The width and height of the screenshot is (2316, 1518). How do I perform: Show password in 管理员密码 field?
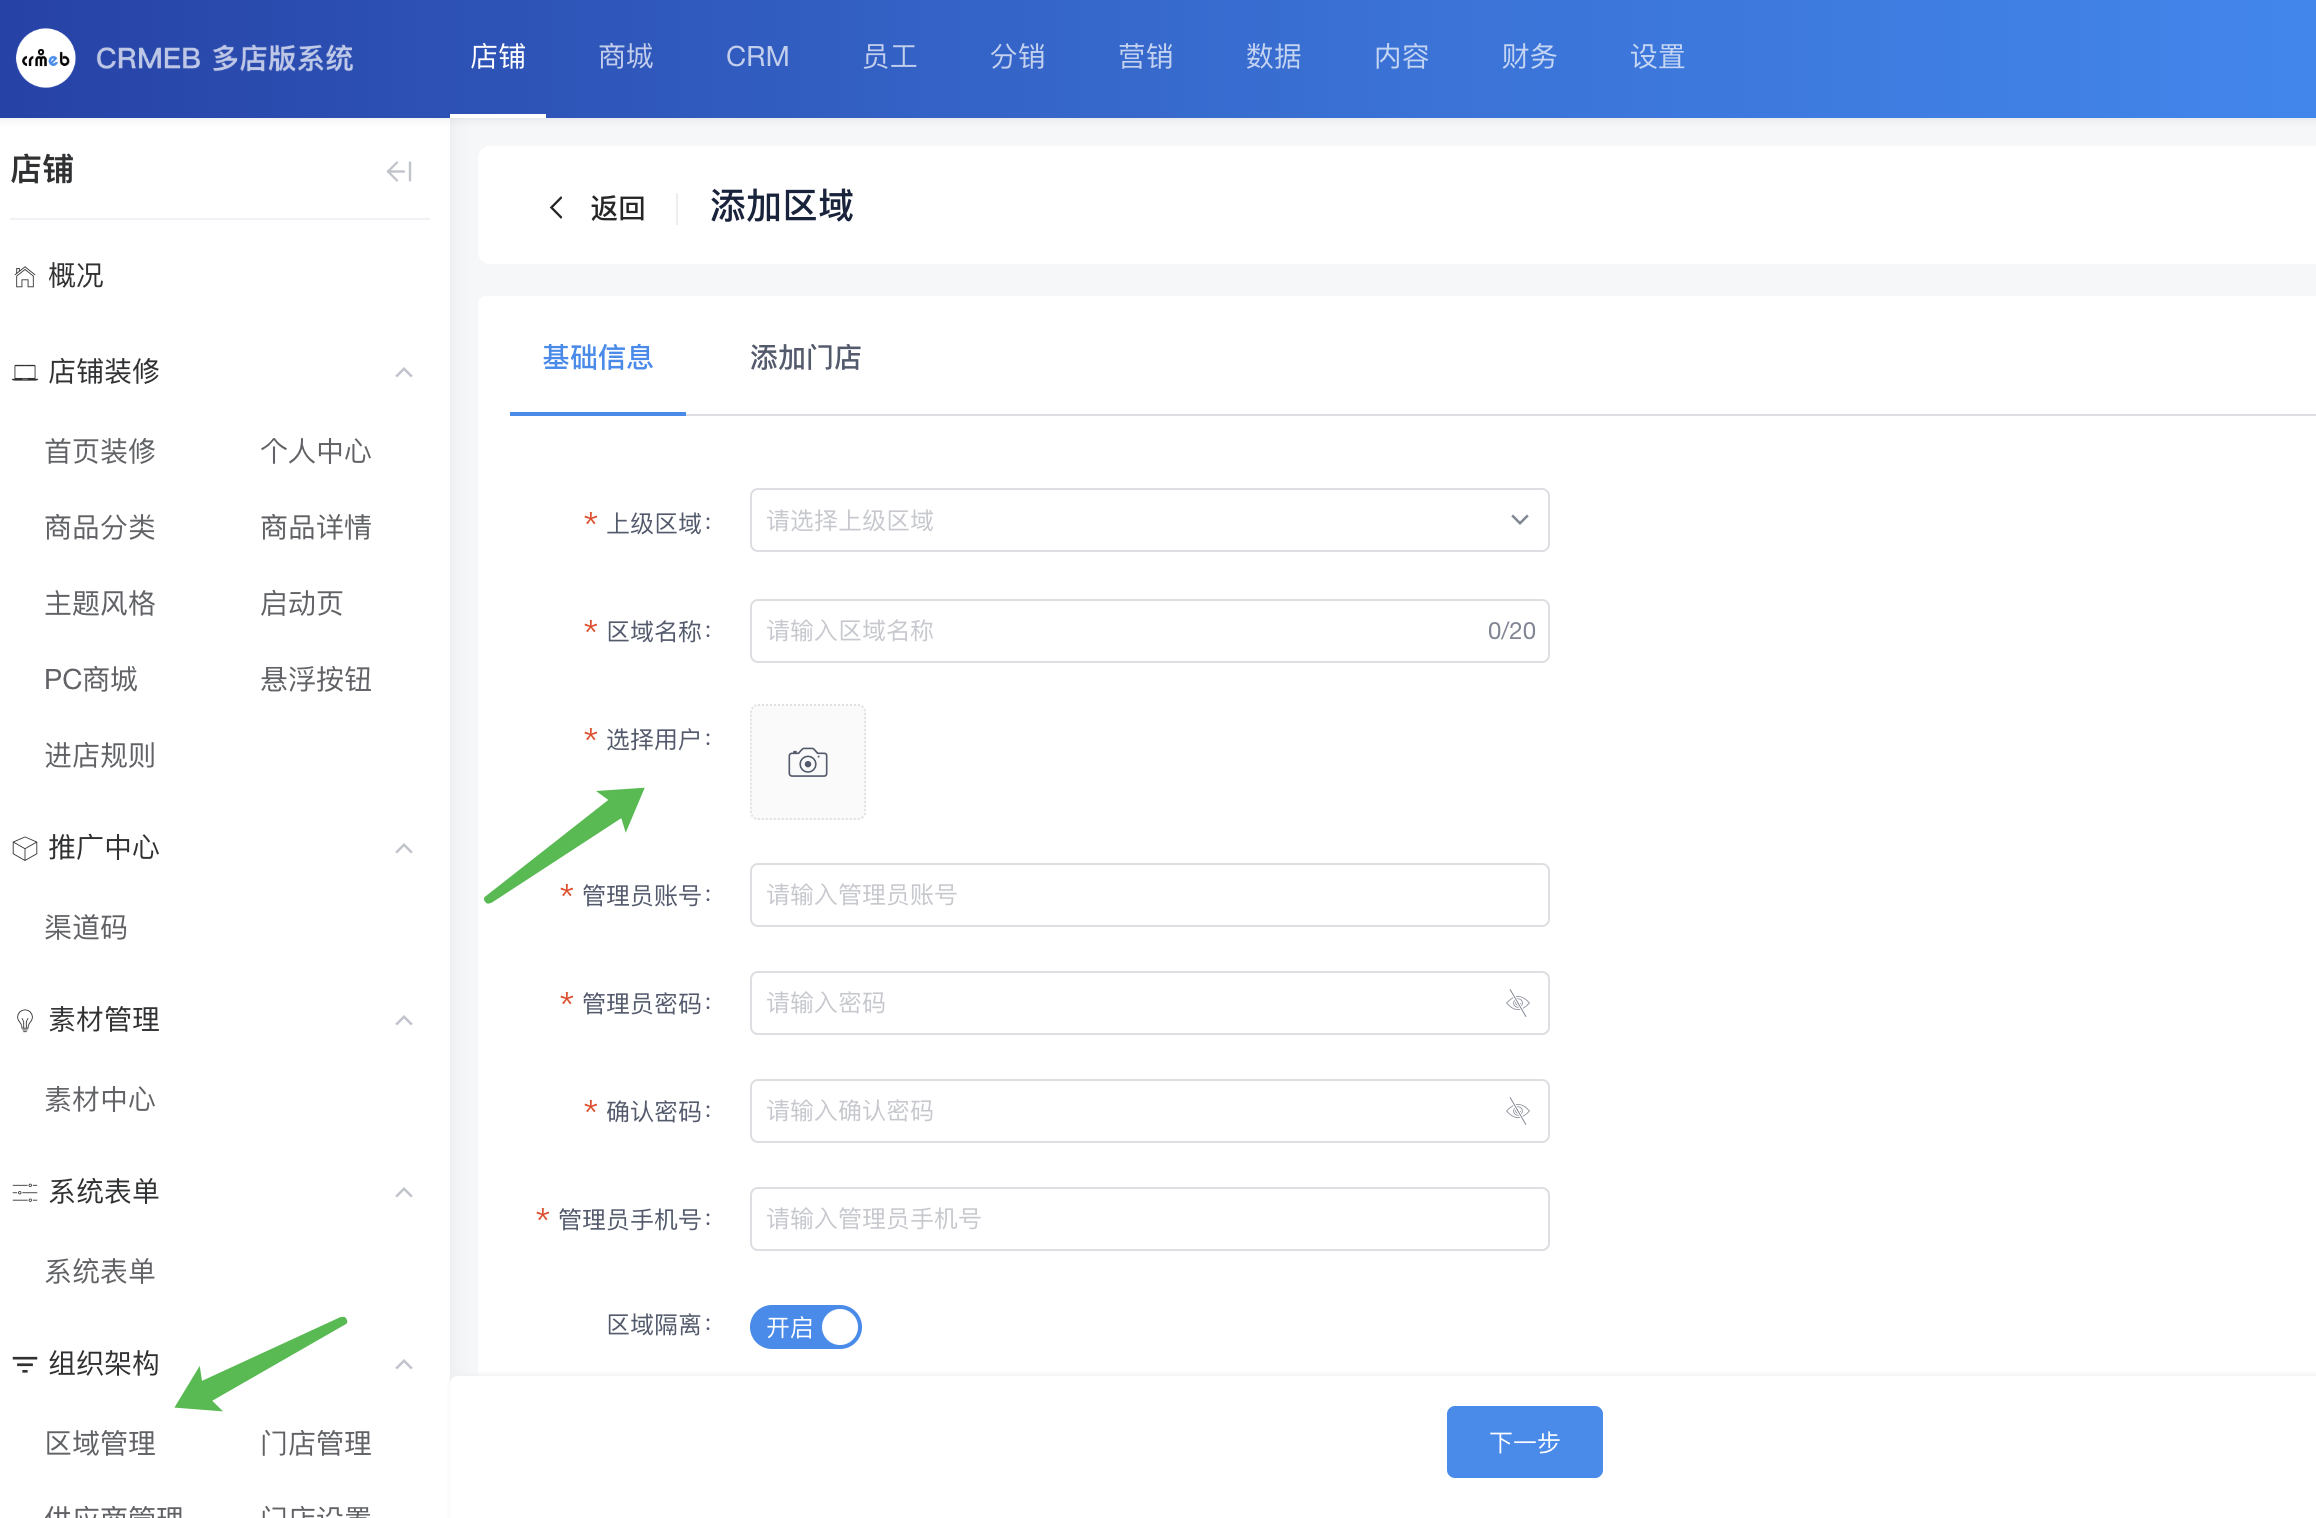point(1517,1003)
